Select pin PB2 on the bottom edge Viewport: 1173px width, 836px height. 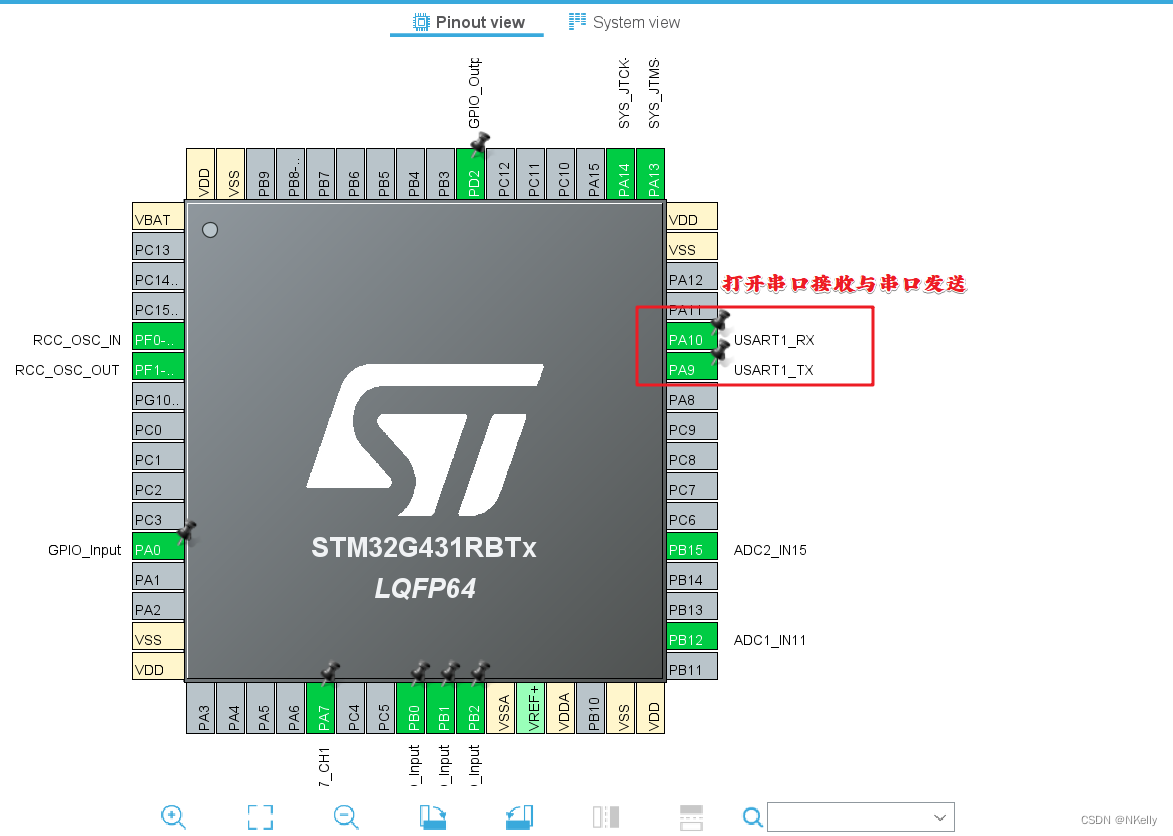(471, 708)
